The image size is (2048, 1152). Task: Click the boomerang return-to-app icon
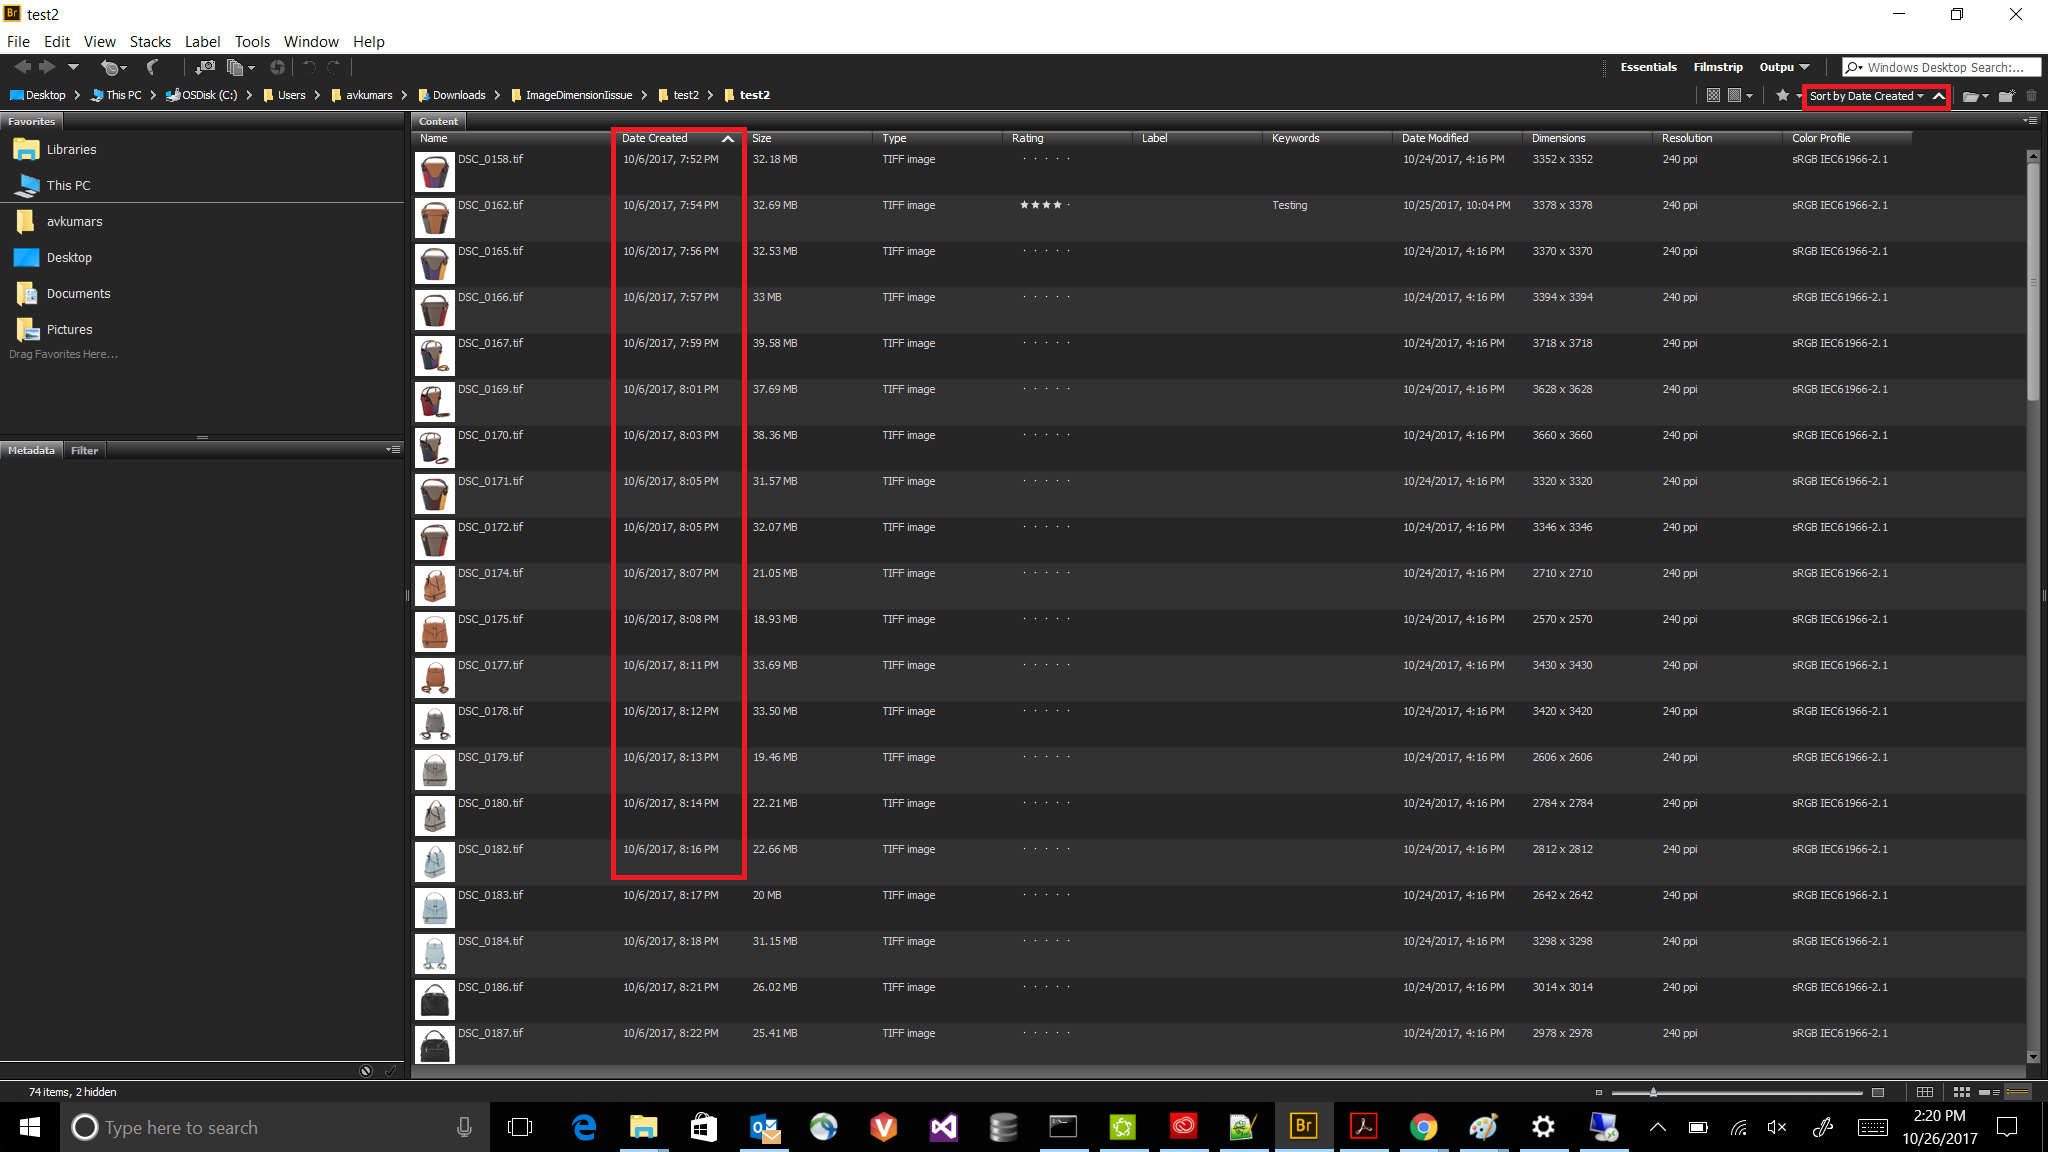(x=153, y=67)
